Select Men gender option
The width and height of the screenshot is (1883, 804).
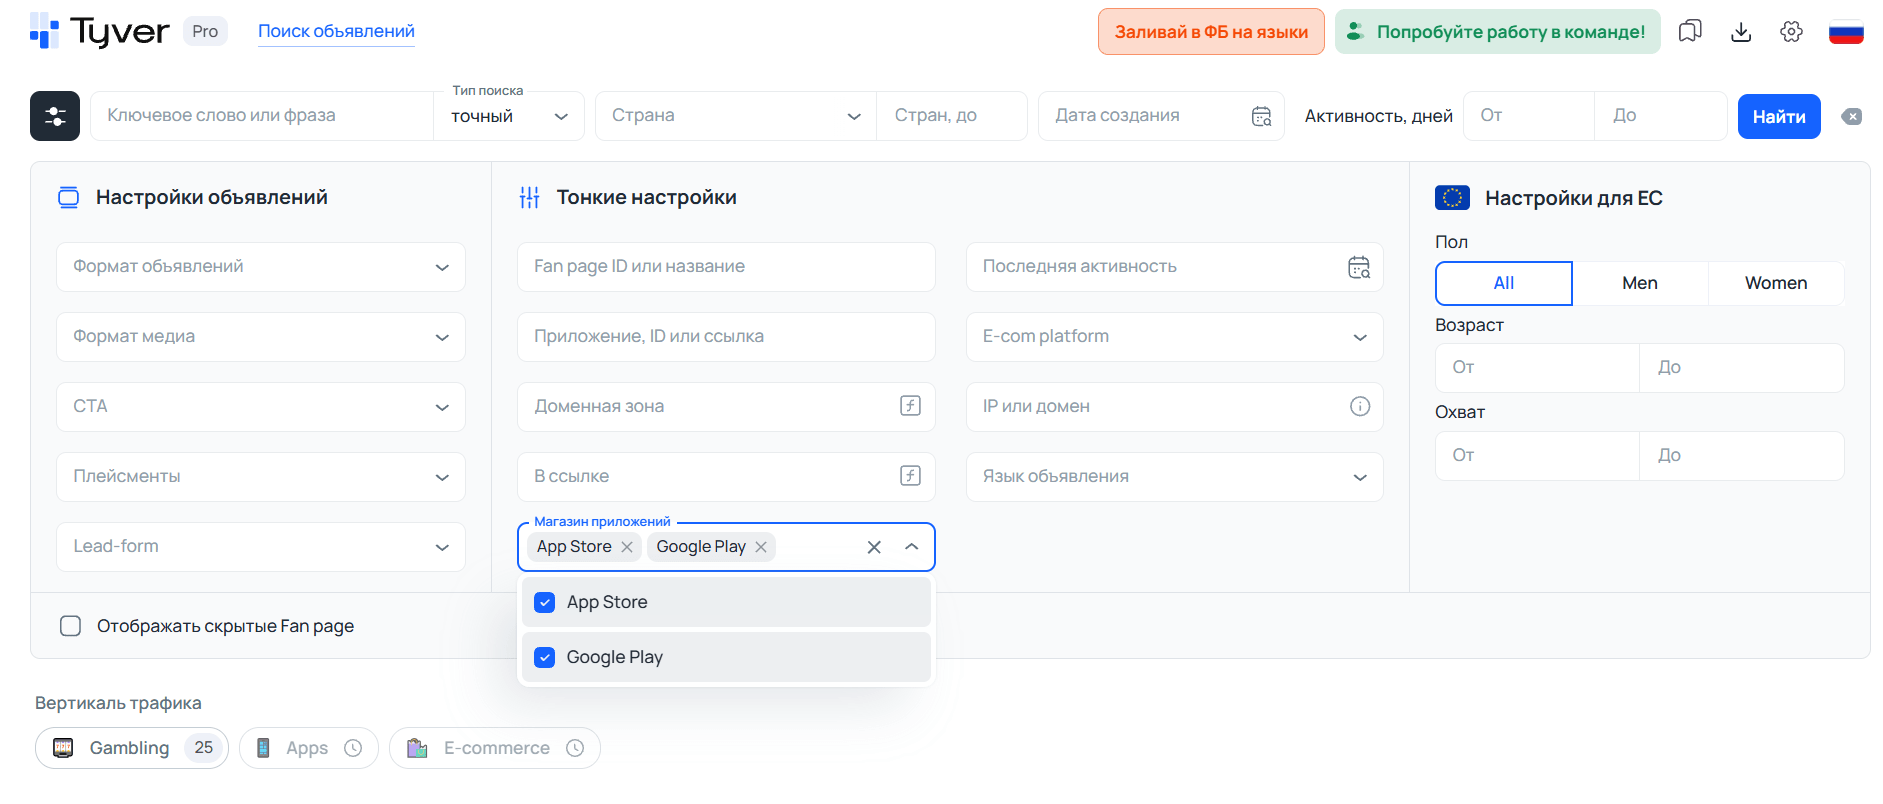coord(1640,283)
